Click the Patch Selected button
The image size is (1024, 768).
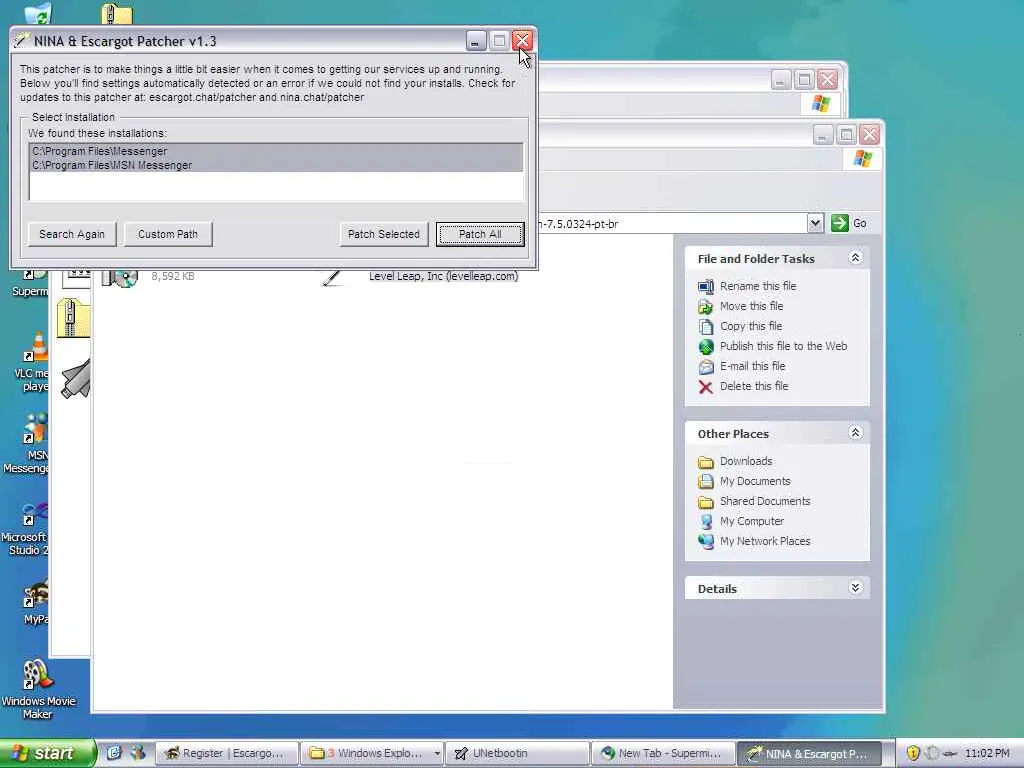click(x=383, y=234)
